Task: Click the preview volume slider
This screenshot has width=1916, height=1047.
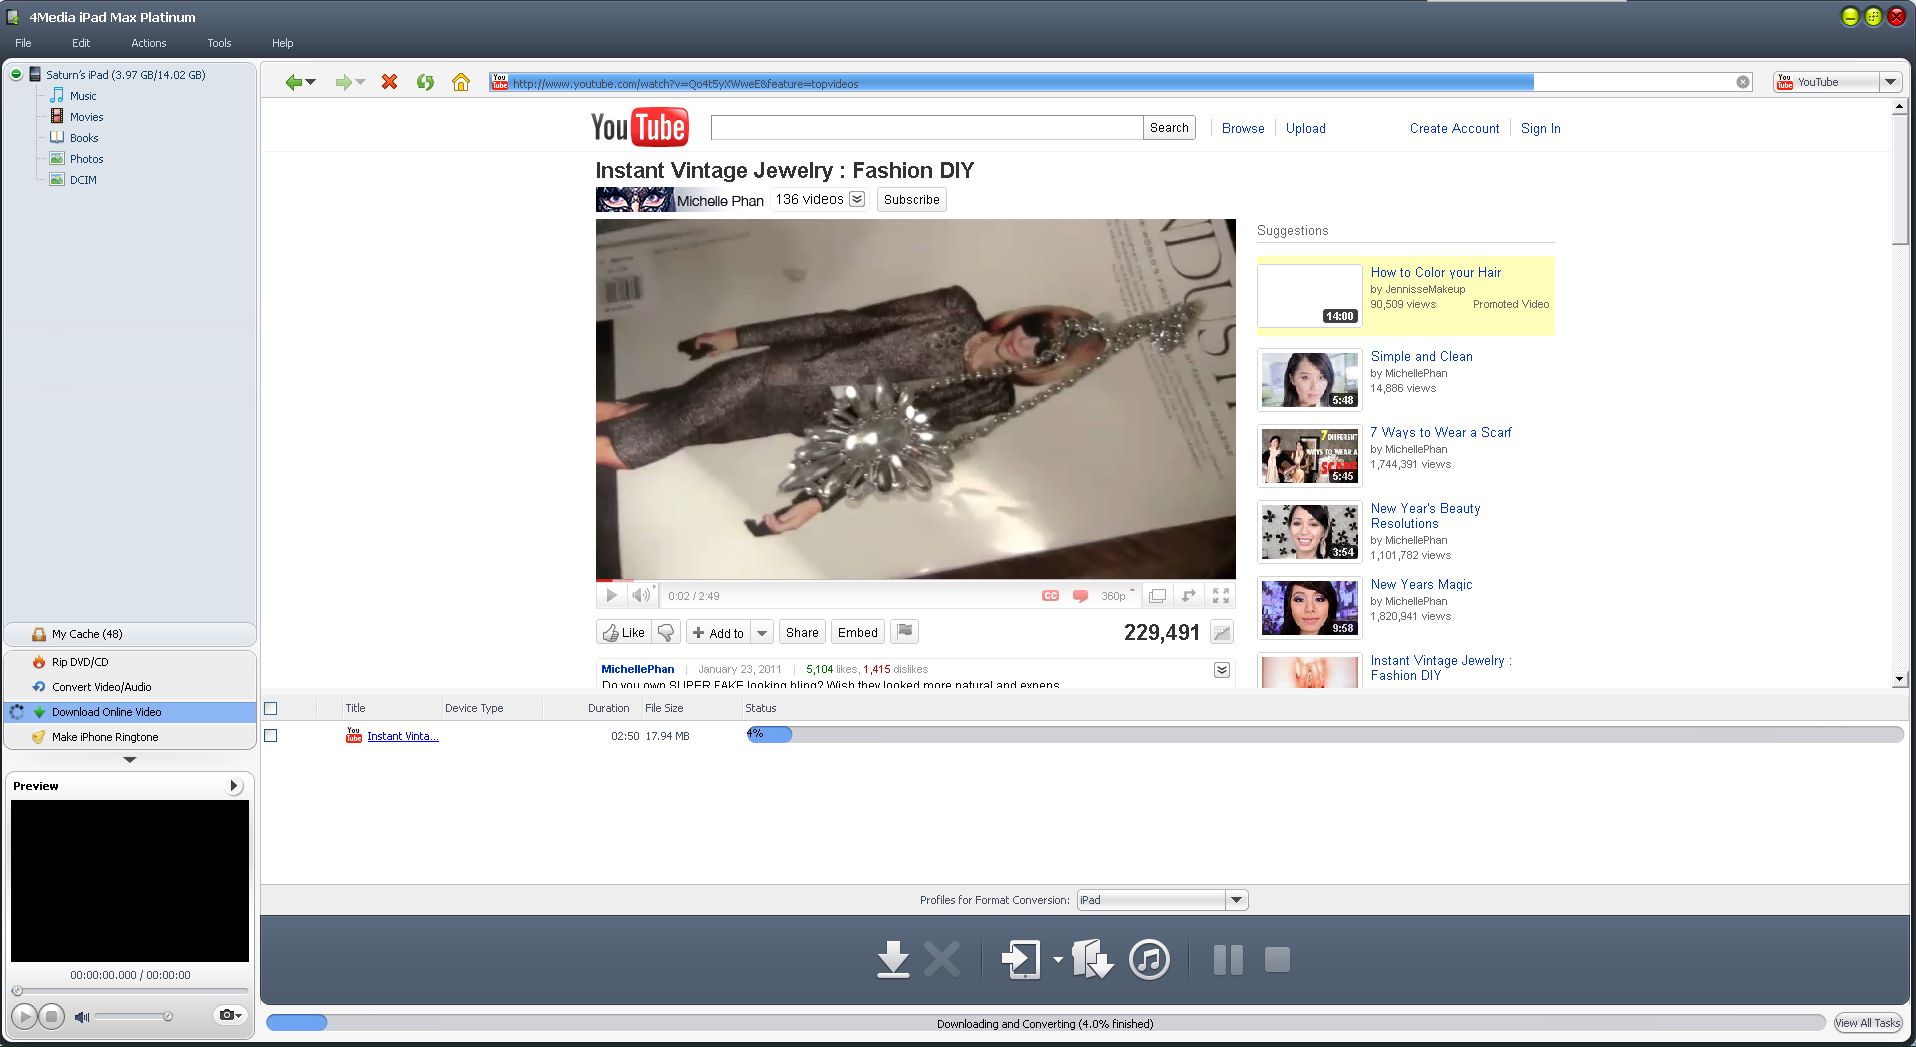Action: [132, 1017]
